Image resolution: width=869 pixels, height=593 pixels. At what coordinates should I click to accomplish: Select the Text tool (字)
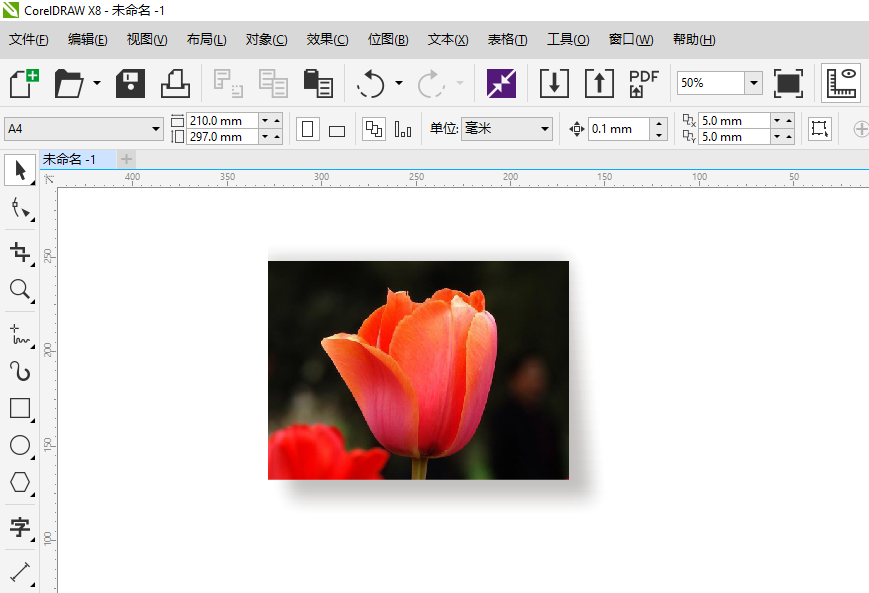click(19, 526)
